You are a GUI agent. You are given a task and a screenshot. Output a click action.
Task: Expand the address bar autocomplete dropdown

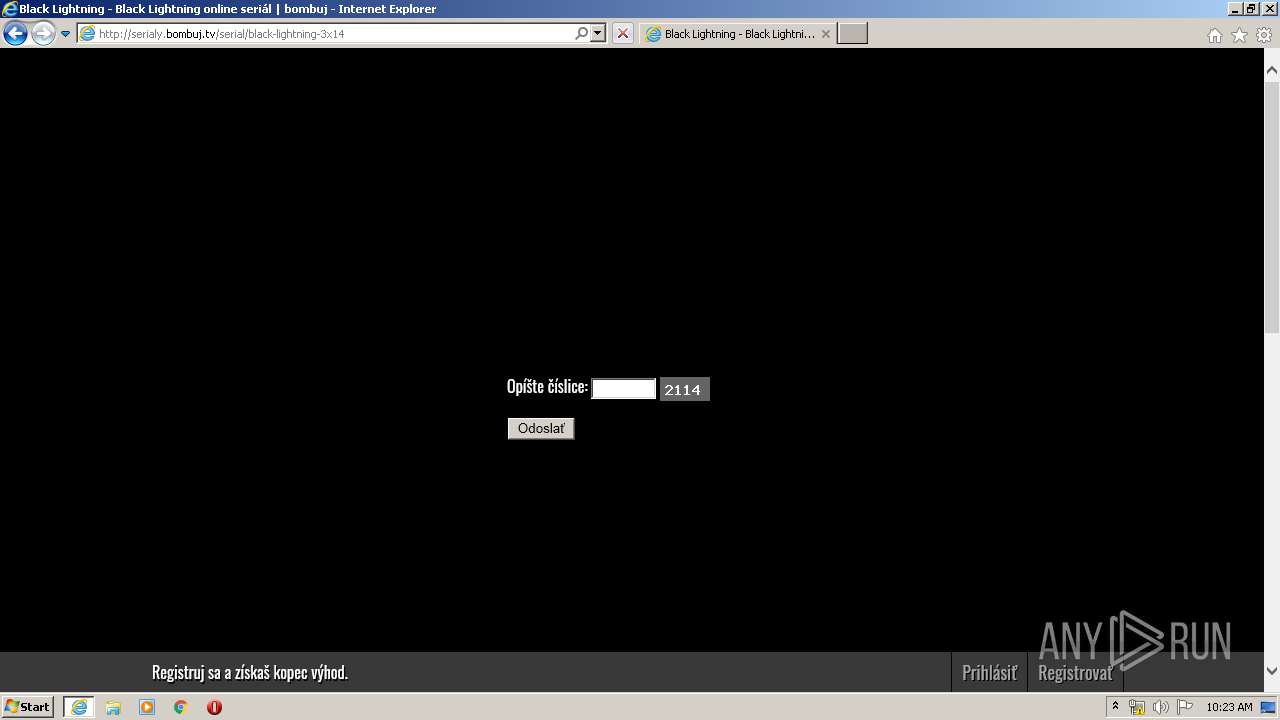click(x=598, y=33)
